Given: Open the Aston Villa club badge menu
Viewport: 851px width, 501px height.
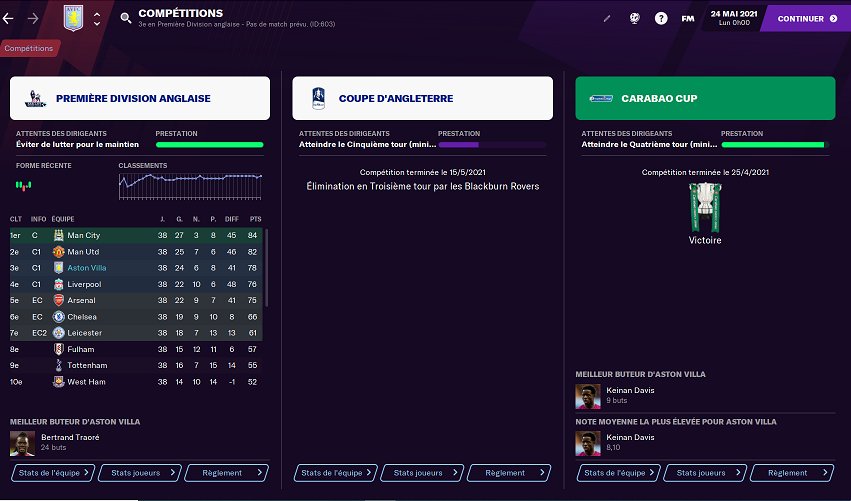Looking at the screenshot, I should (x=70, y=18).
